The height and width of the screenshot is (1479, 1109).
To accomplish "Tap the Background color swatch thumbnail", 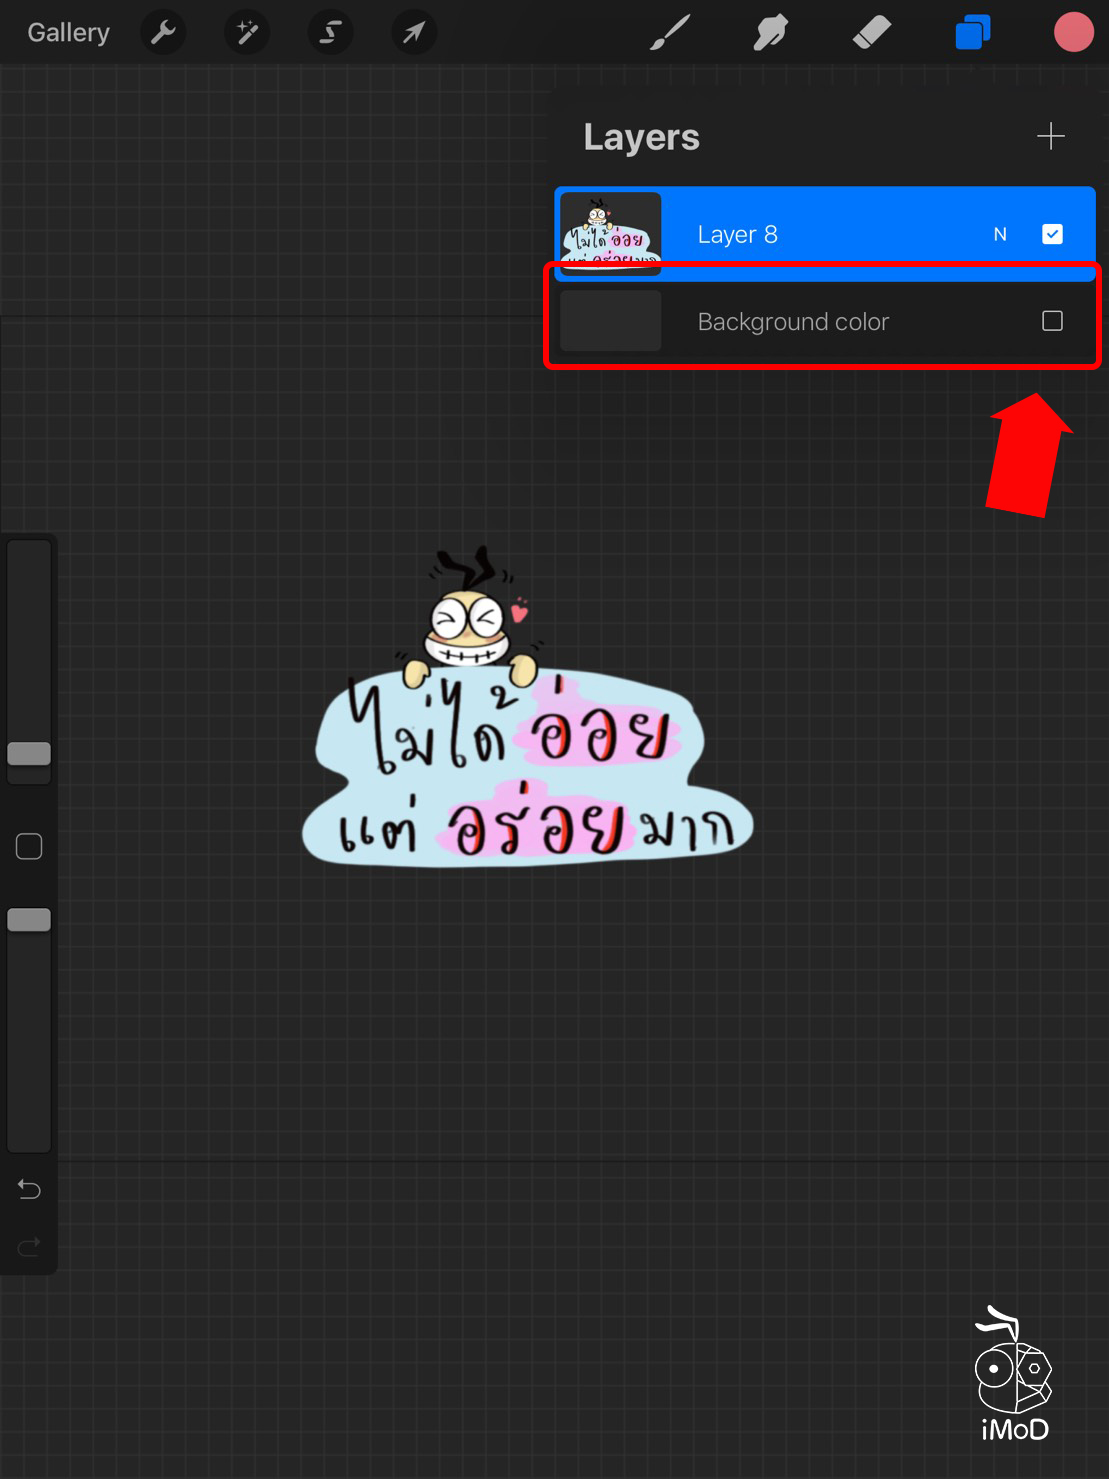I will (610, 321).
